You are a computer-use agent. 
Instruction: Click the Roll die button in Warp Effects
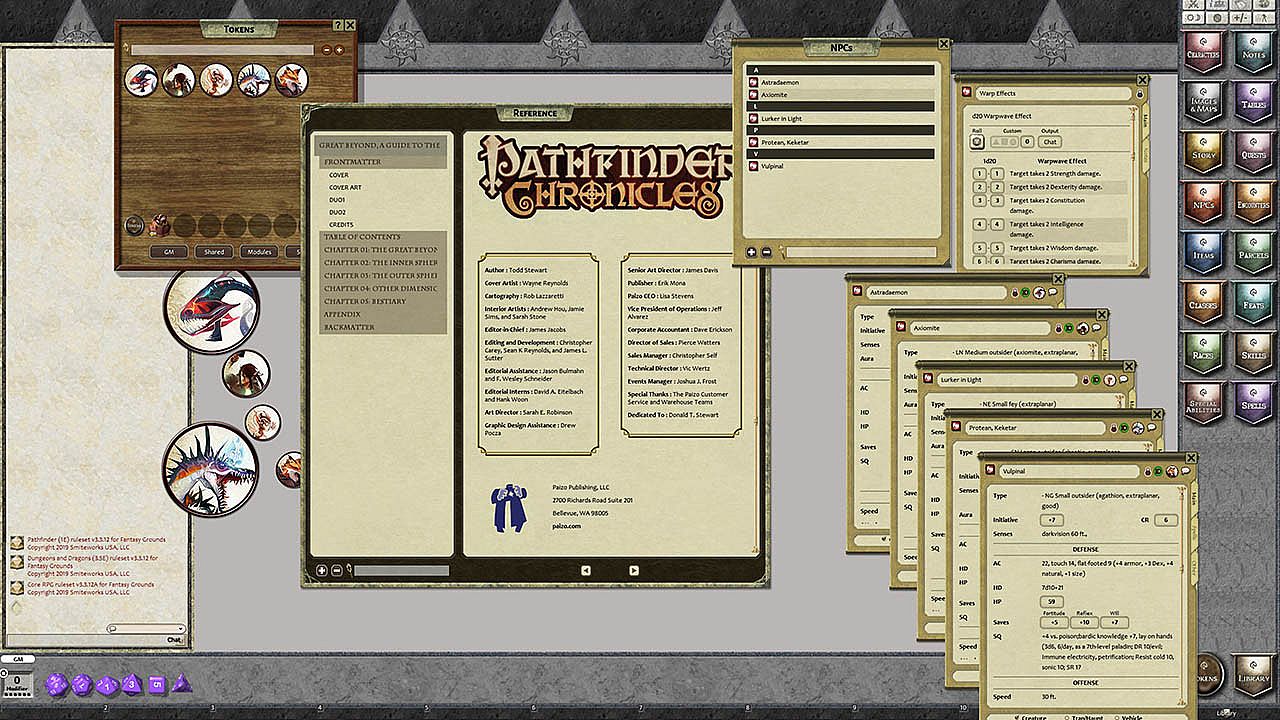977,141
